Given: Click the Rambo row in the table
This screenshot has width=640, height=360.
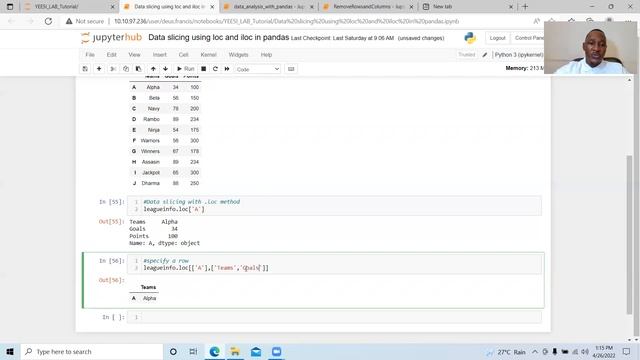Looking at the screenshot, I should [x=165, y=119].
